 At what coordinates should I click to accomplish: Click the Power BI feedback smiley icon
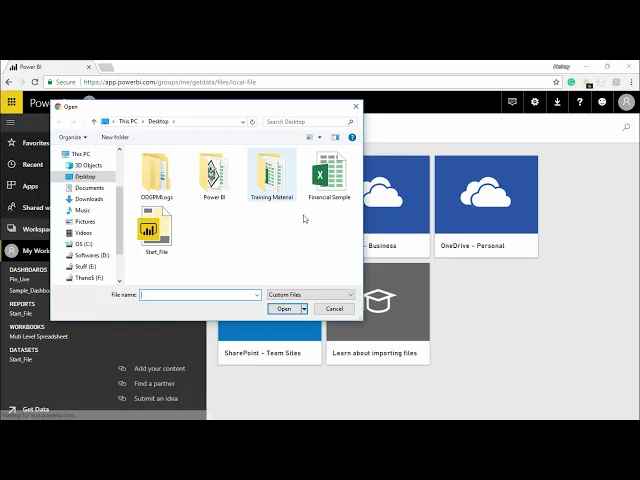pyautogui.click(x=602, y=102)
